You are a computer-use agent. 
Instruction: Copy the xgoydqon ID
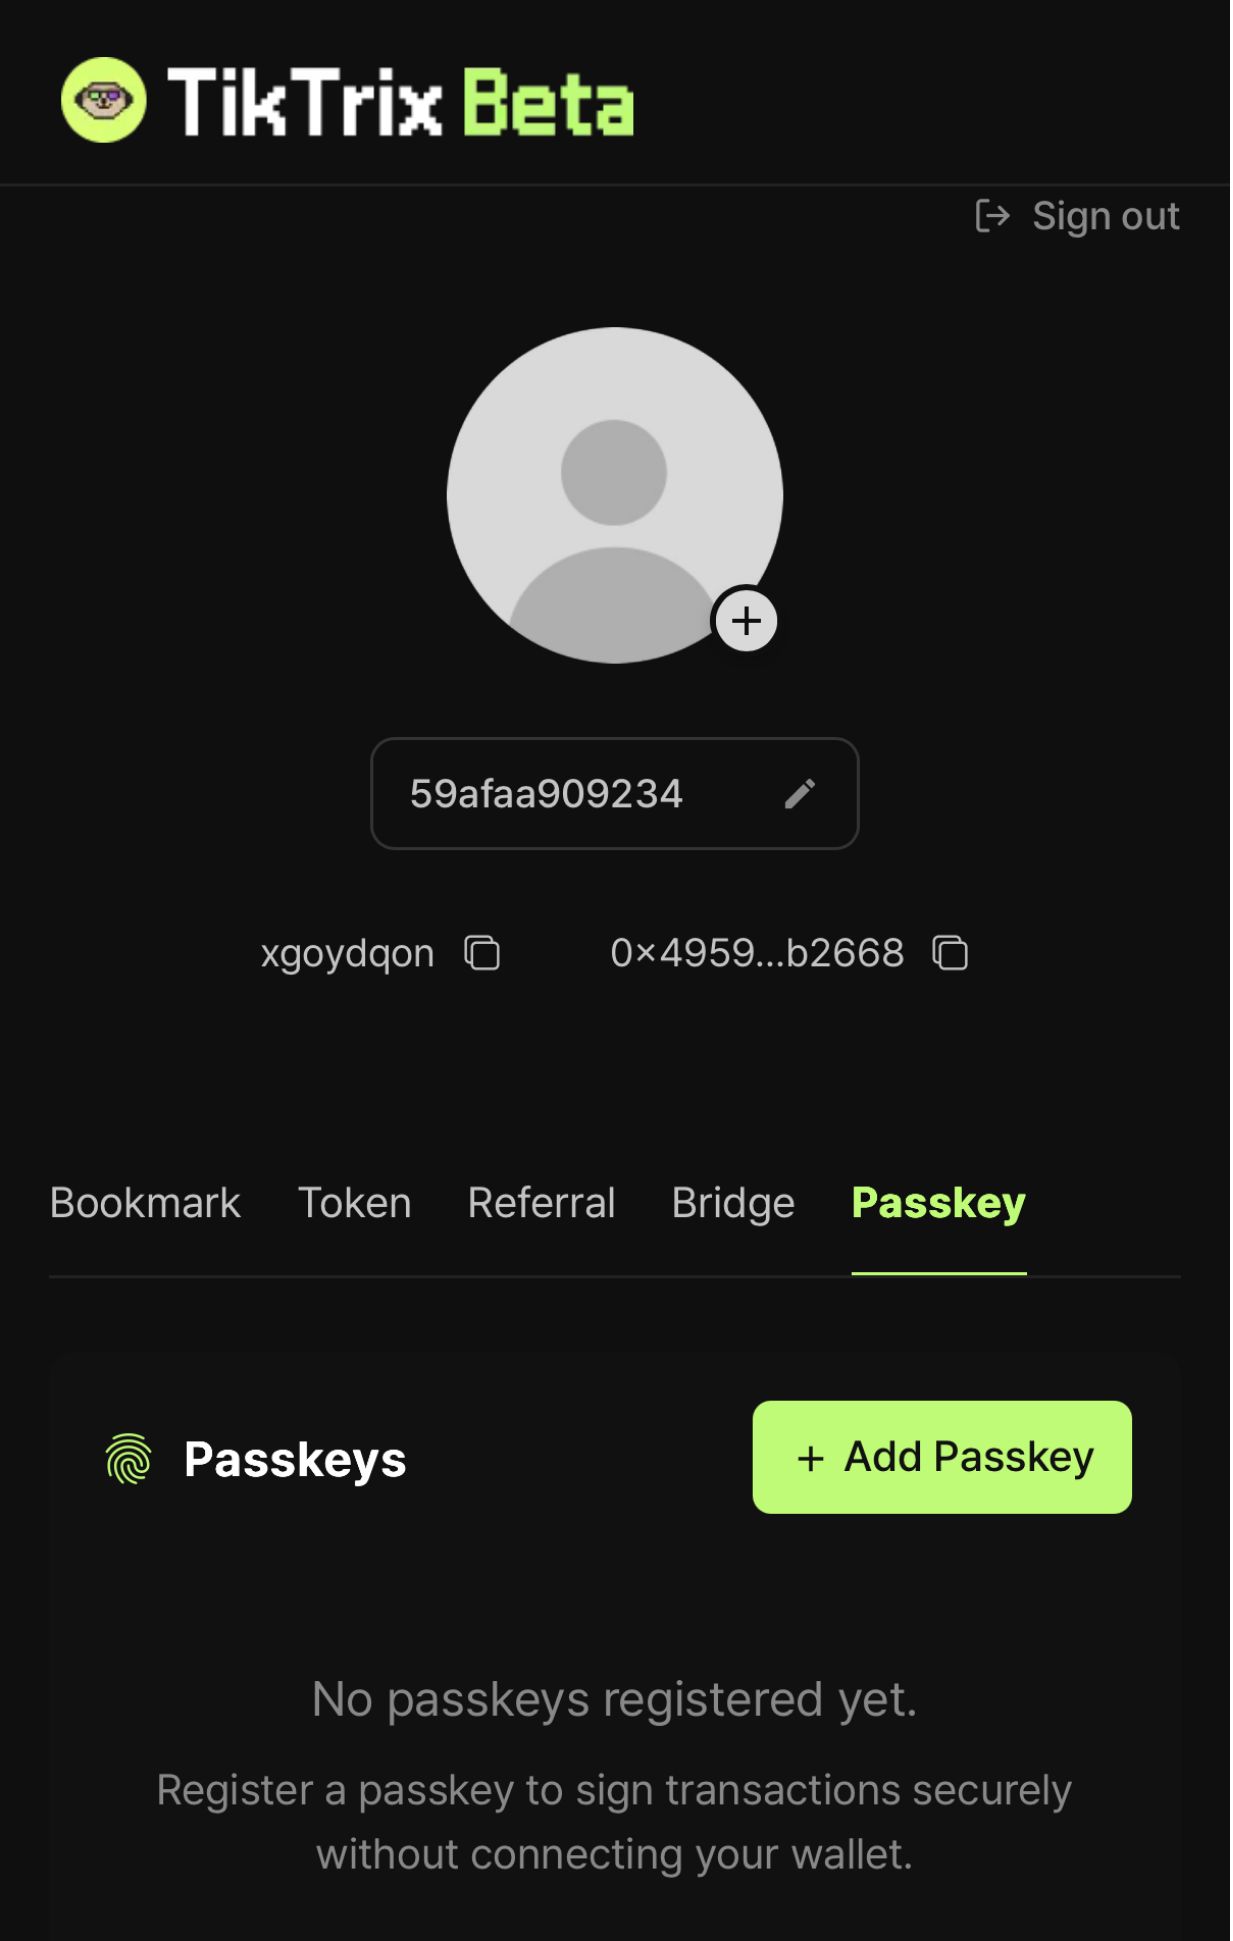(482, 953)
